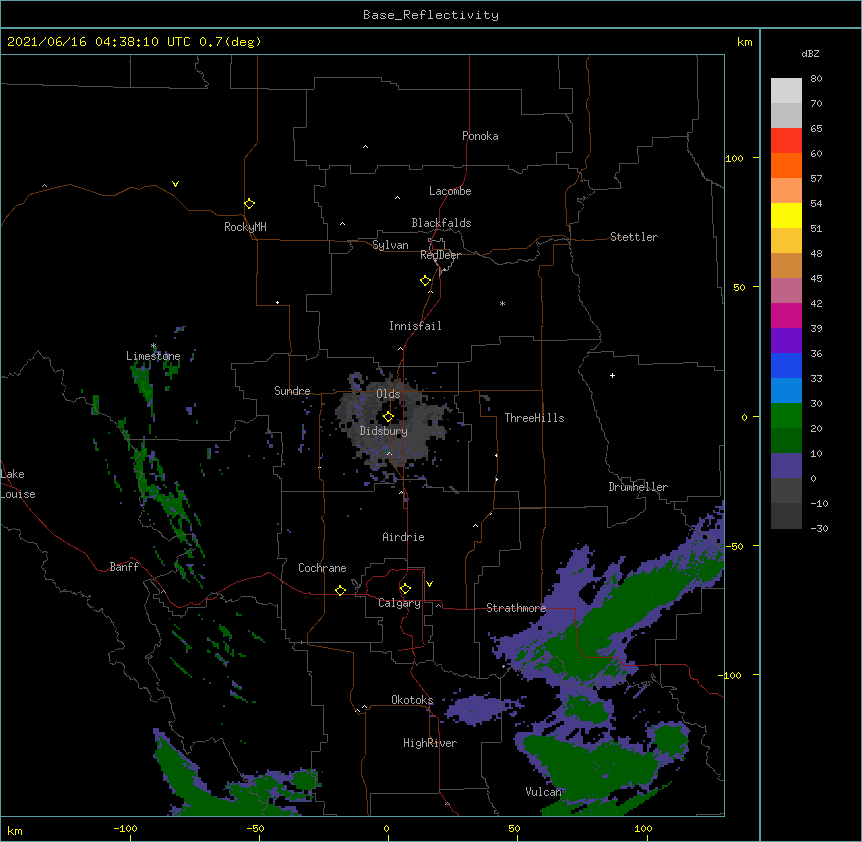This screenshot has width=862, height=842.
Task: Pick the dark orange legend swatch above 57
Action: tap(786, 165)
